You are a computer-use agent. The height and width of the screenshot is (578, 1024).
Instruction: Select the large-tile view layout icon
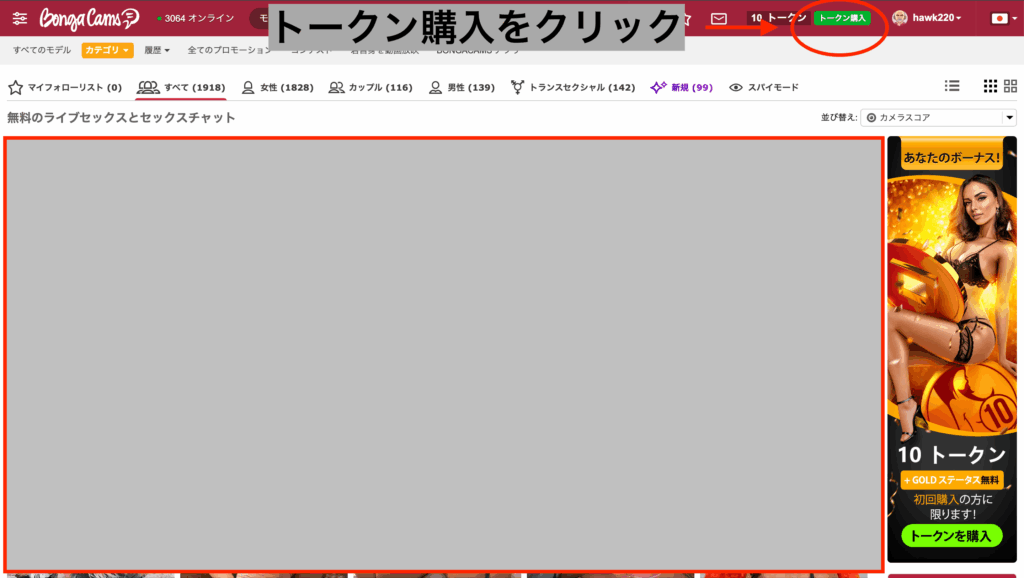[1009, 87]
